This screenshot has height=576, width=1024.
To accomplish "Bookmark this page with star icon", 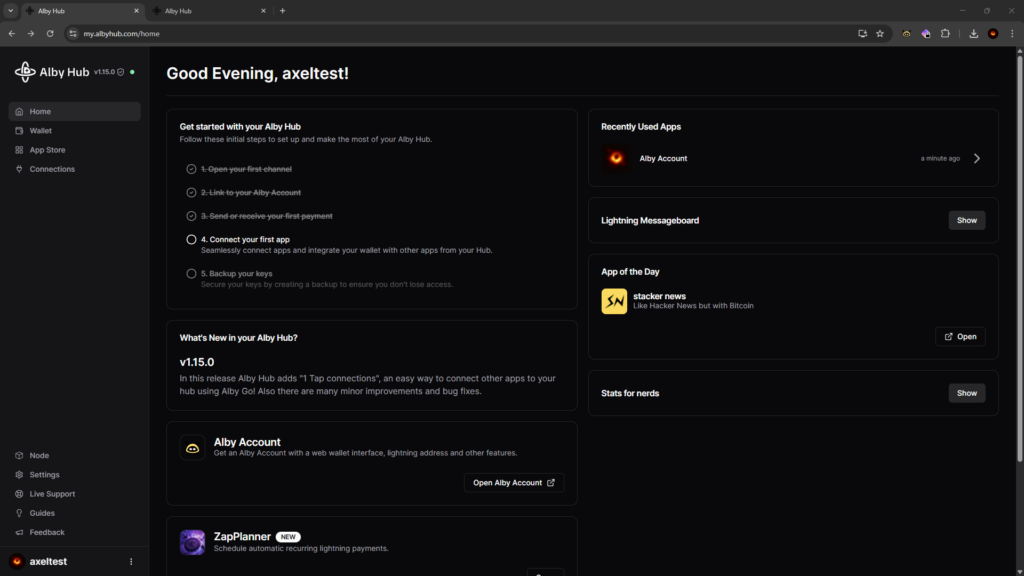I will 880,33.
